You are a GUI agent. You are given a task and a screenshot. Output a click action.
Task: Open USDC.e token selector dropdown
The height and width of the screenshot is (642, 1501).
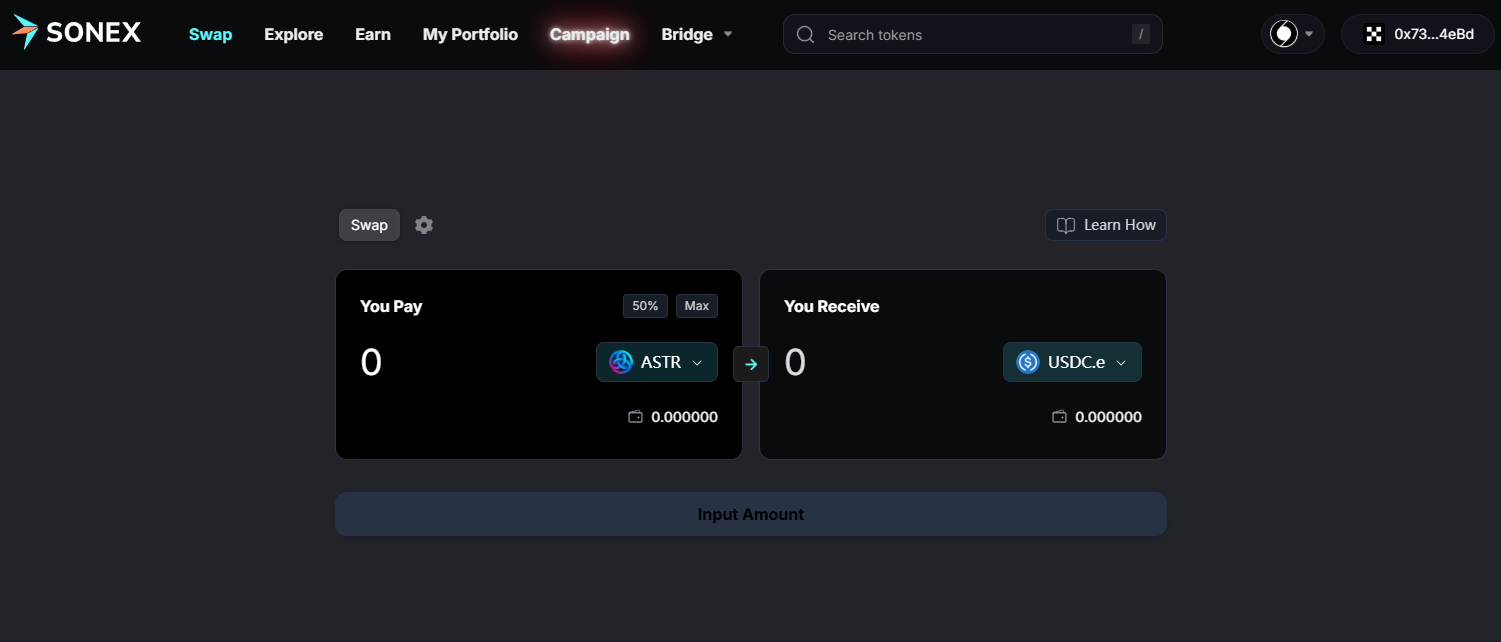pyautogui.click(x=1072, y=362)
